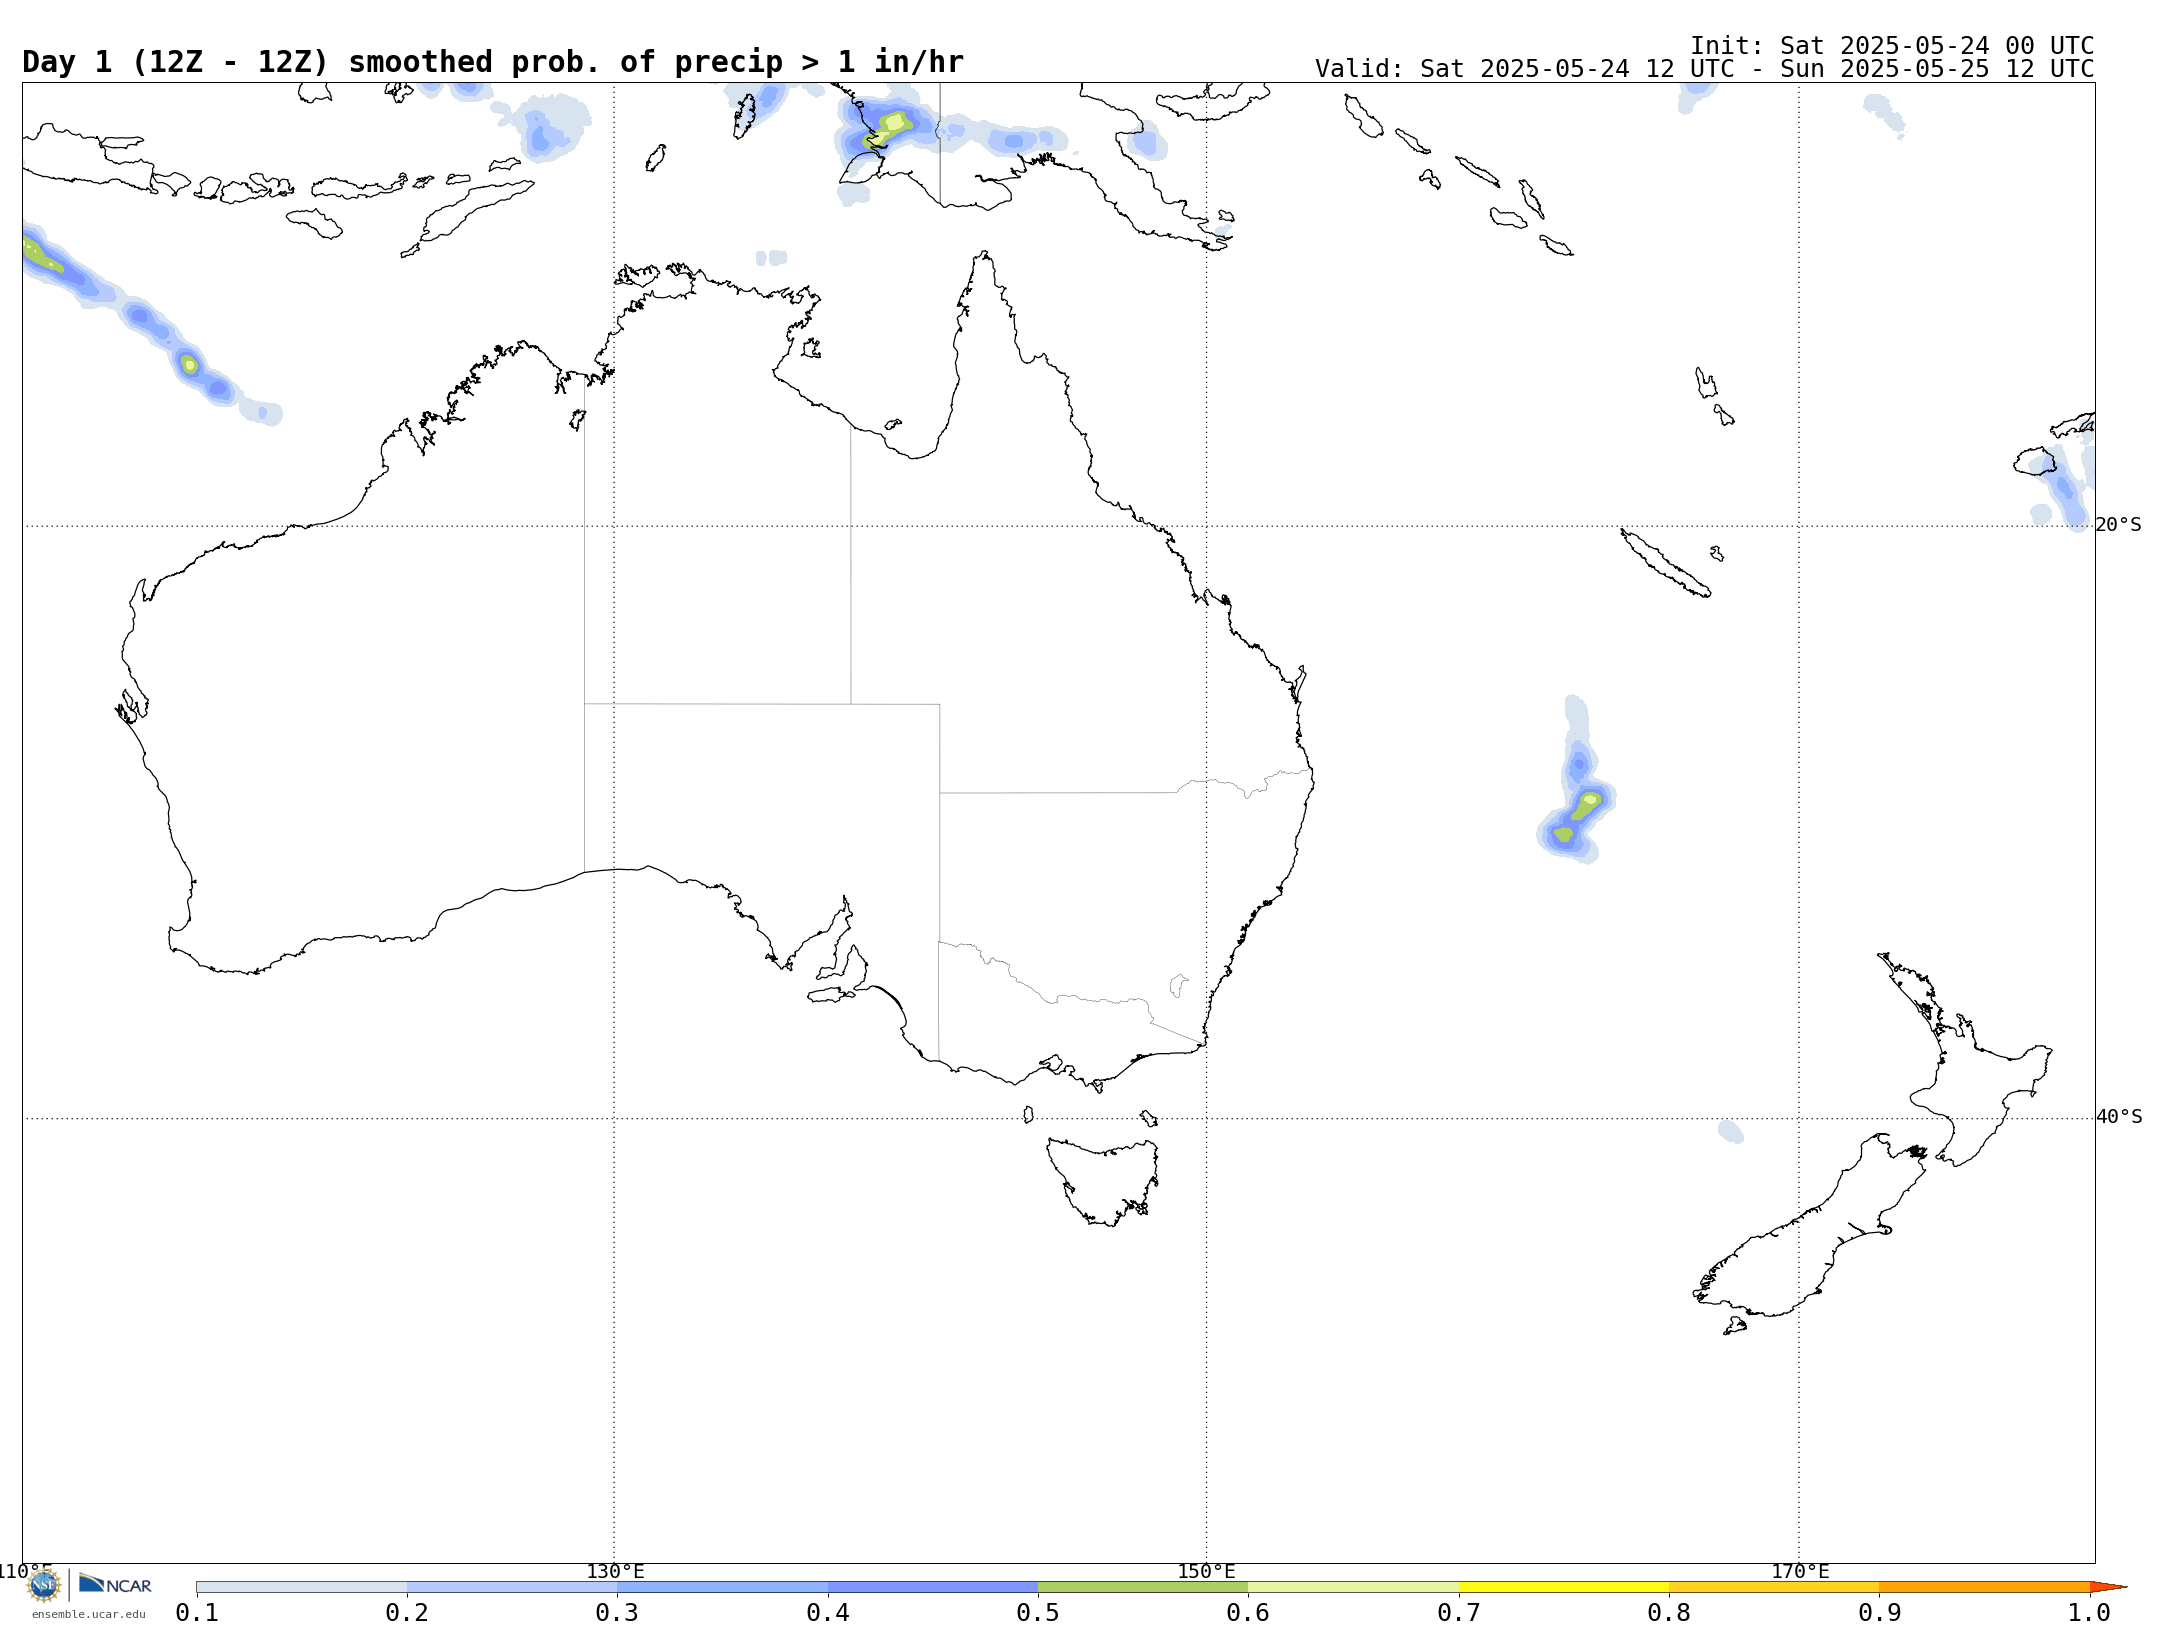Click the '0.1' colorbar tick label
The height and width of the screenshot is (1626, 2160).
point(197,1613)
